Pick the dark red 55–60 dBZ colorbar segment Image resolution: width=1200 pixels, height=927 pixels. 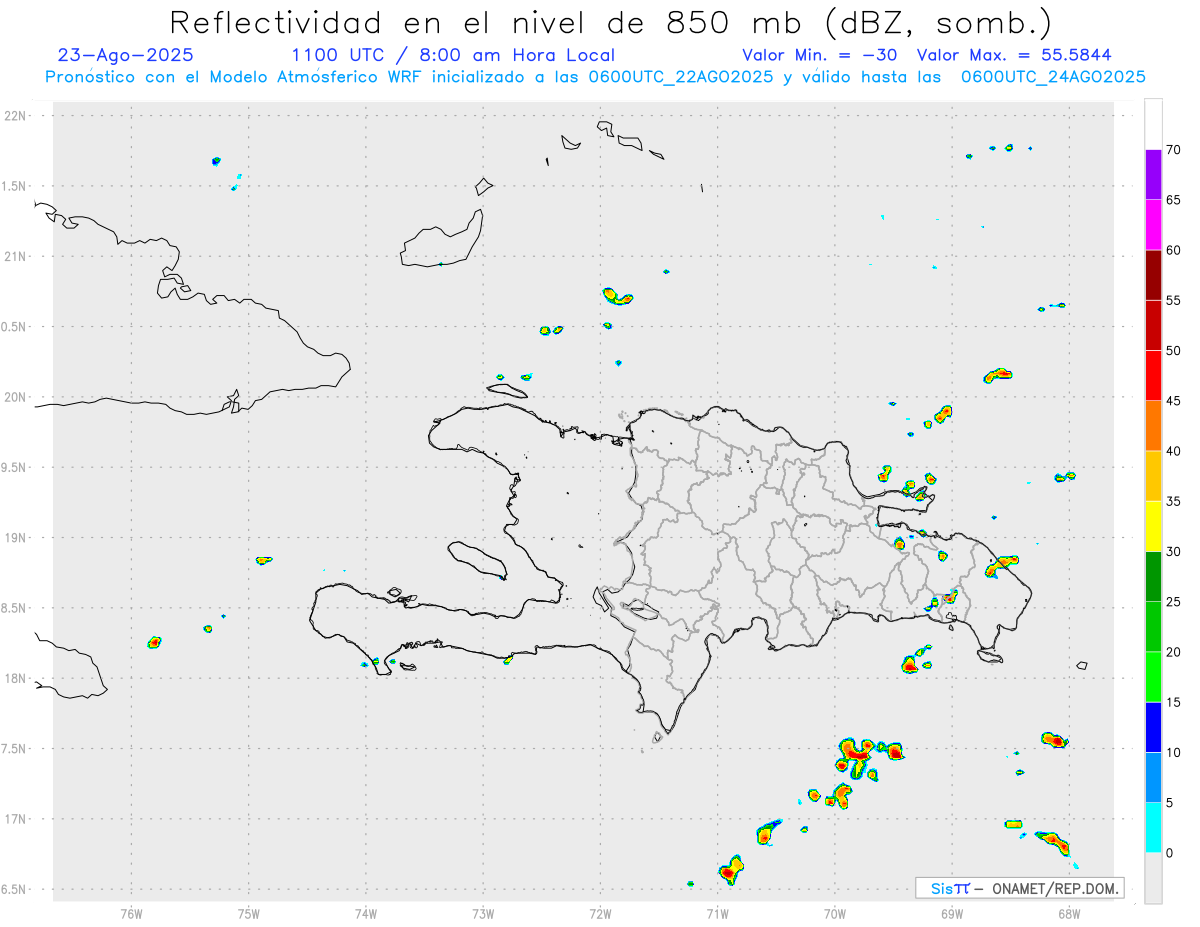point(1153,275)
